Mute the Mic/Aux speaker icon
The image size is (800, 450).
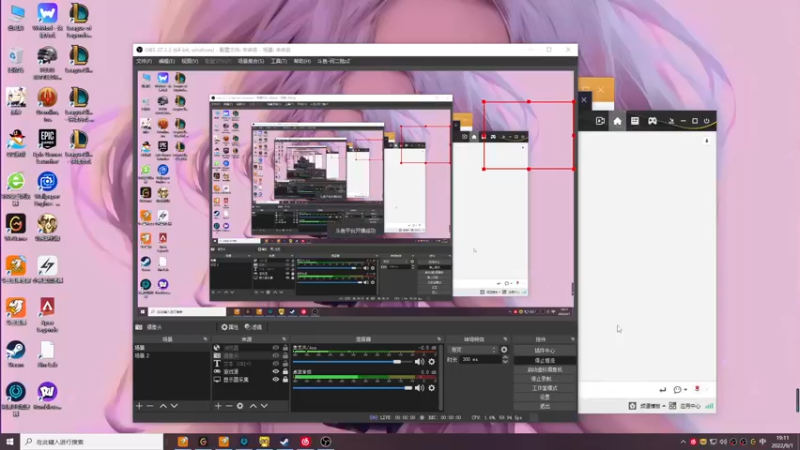pos(419,362)
